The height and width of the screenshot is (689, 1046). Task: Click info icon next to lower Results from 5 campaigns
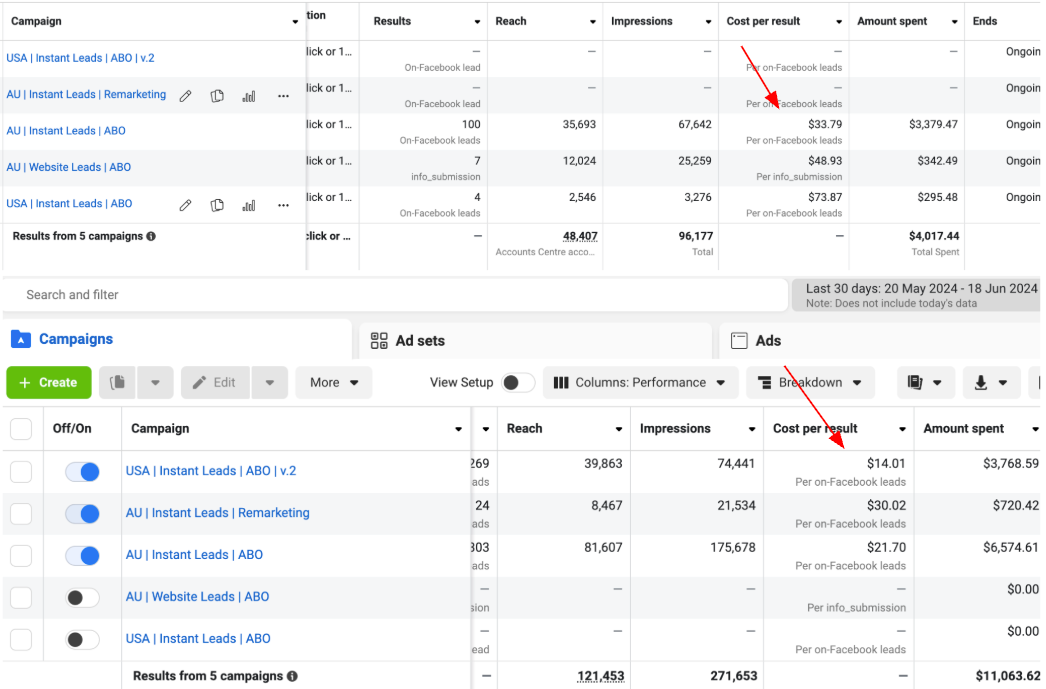click(x=292, y=676)
